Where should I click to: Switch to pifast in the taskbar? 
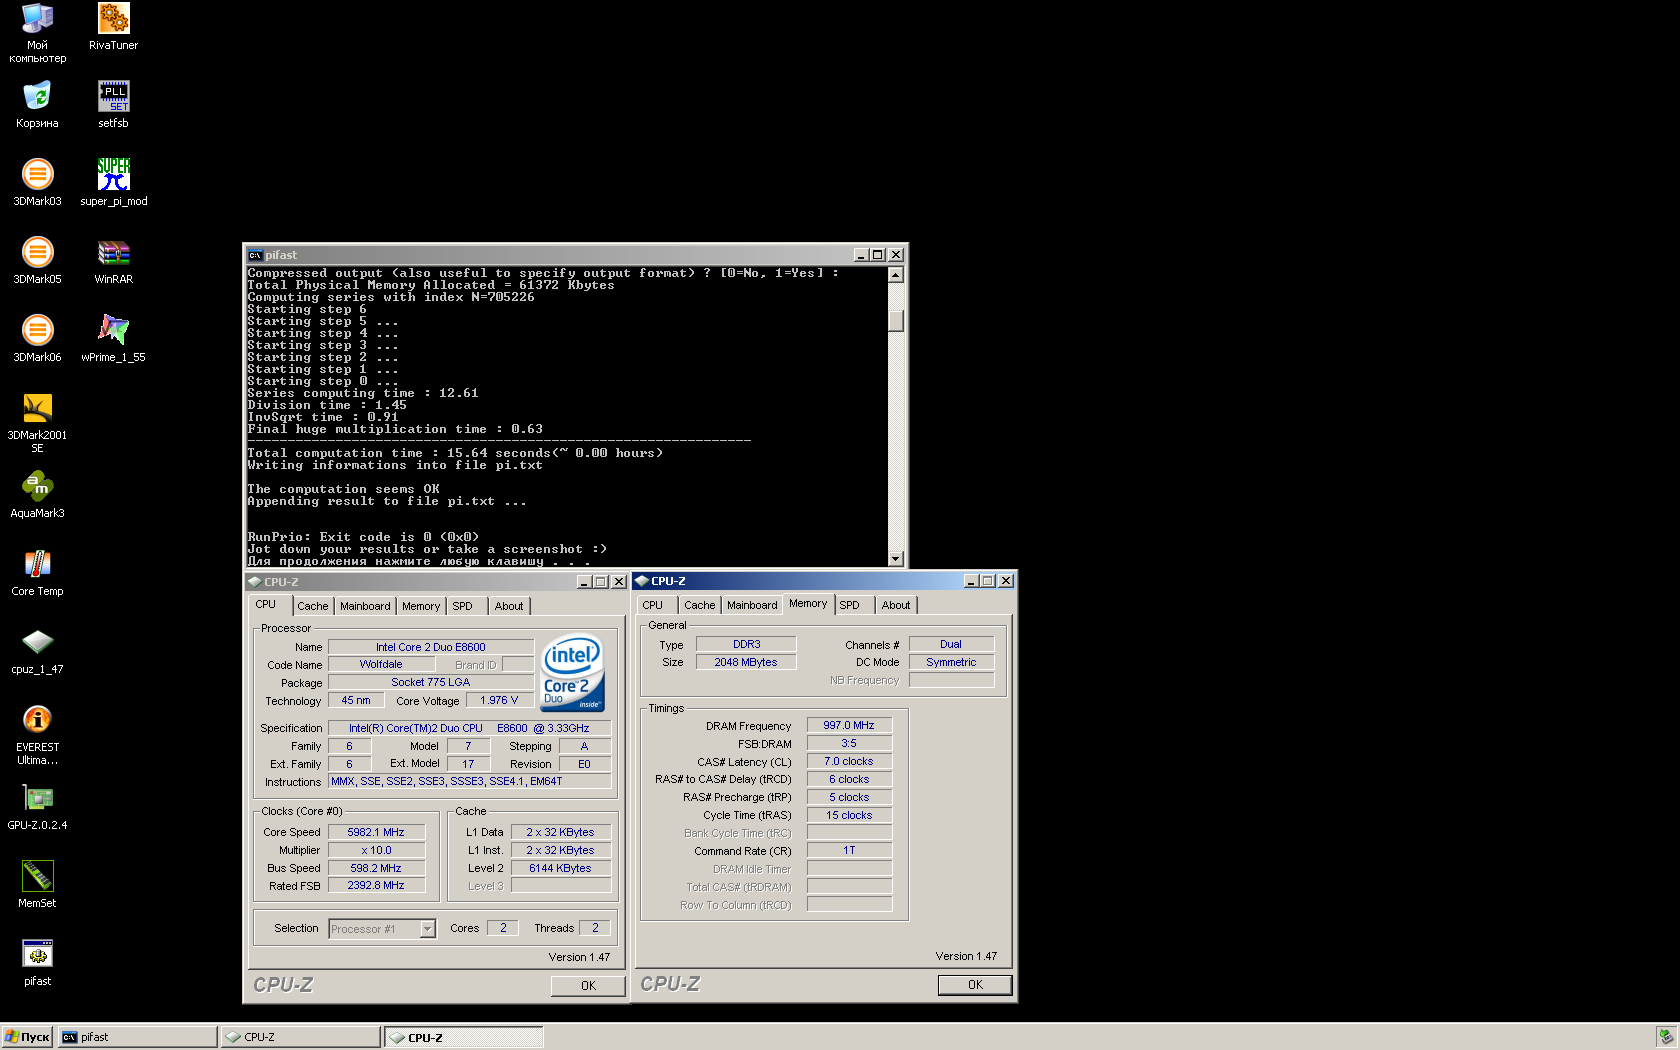pyautogui.click(x=137, y=1037)
